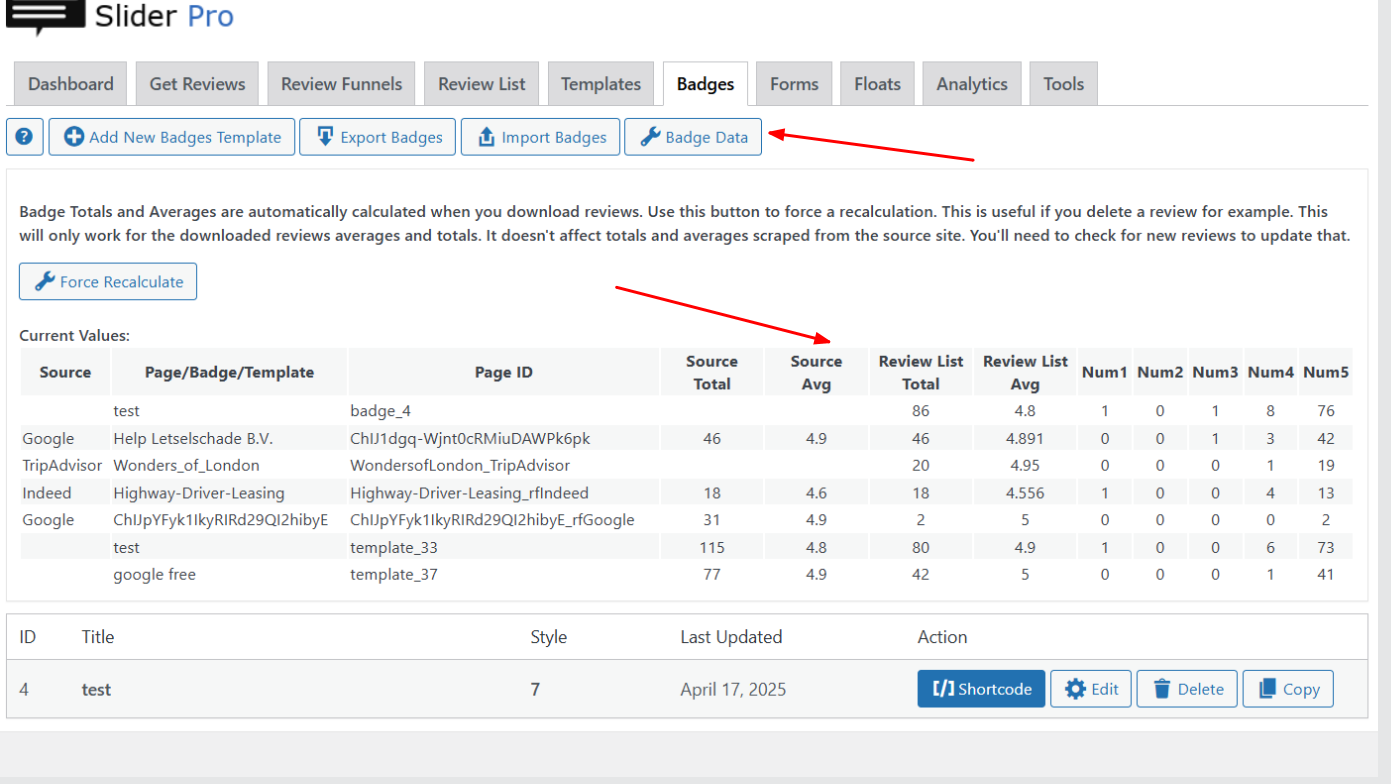Image resolution: width=1391 pixels, height=784 pixels.
Task: Select the Templates tab
Action: point(600,84)
